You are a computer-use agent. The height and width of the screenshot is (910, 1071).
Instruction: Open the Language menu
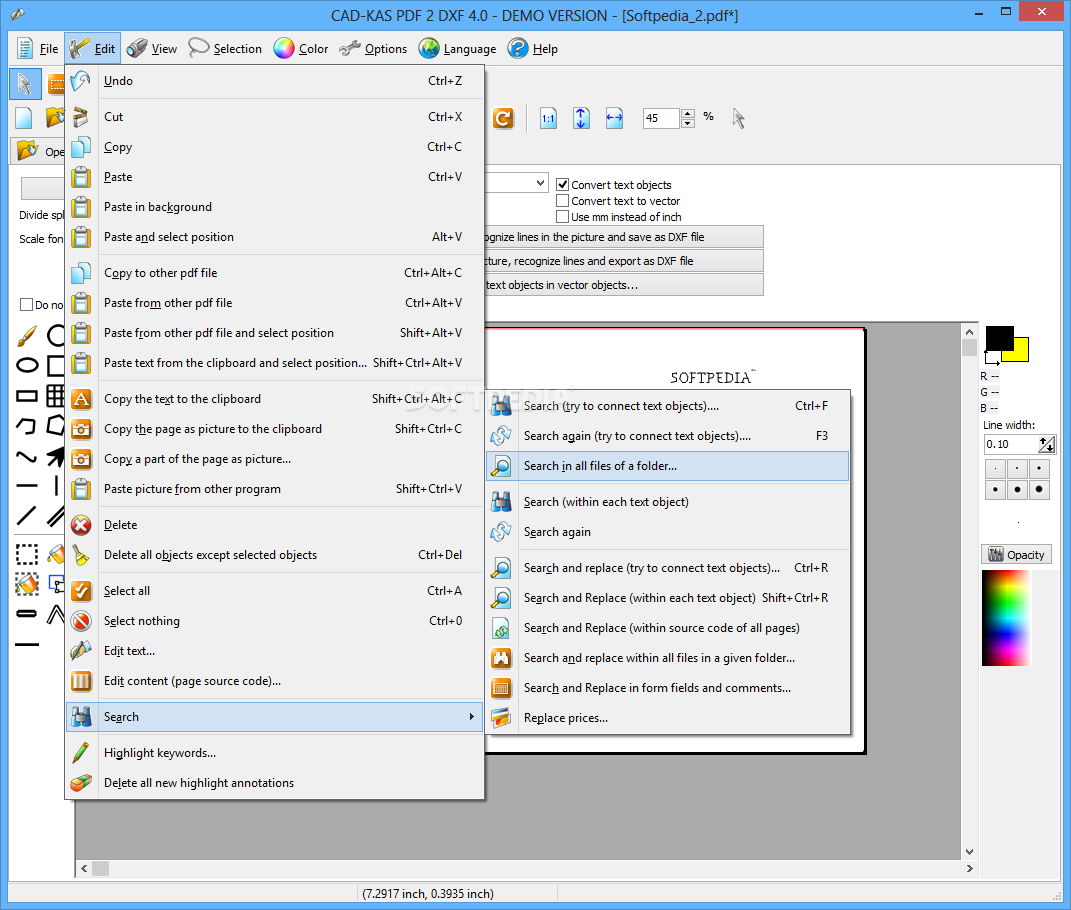tap(458, 49)
